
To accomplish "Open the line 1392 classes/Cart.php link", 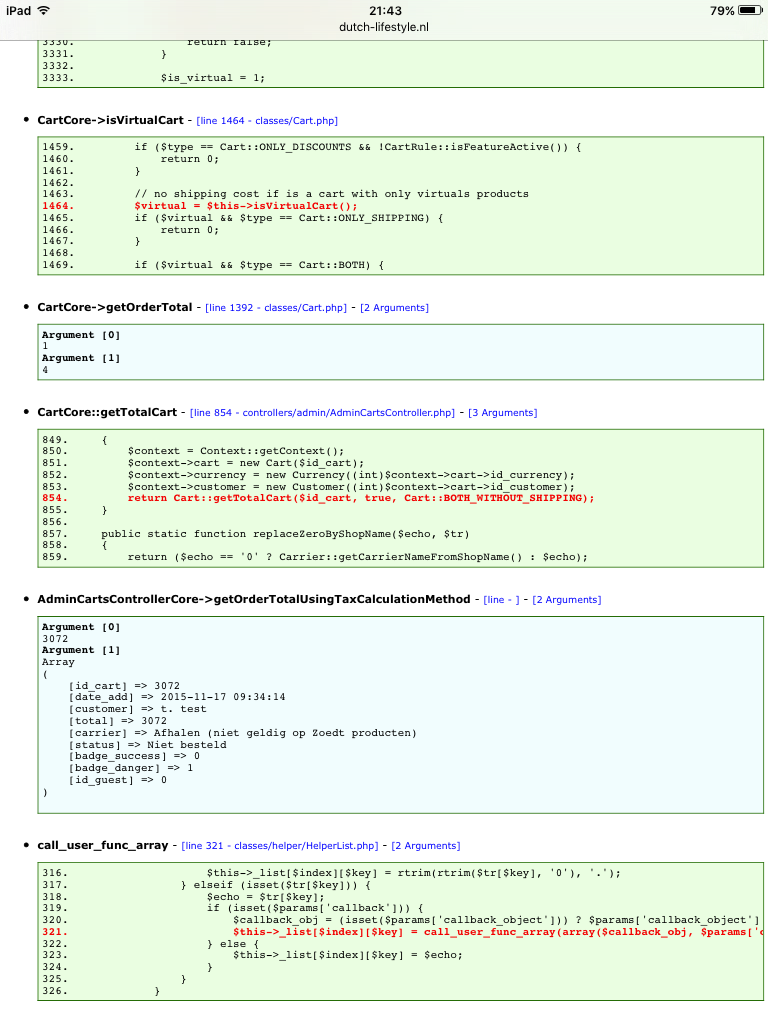I will click(276, 308).
